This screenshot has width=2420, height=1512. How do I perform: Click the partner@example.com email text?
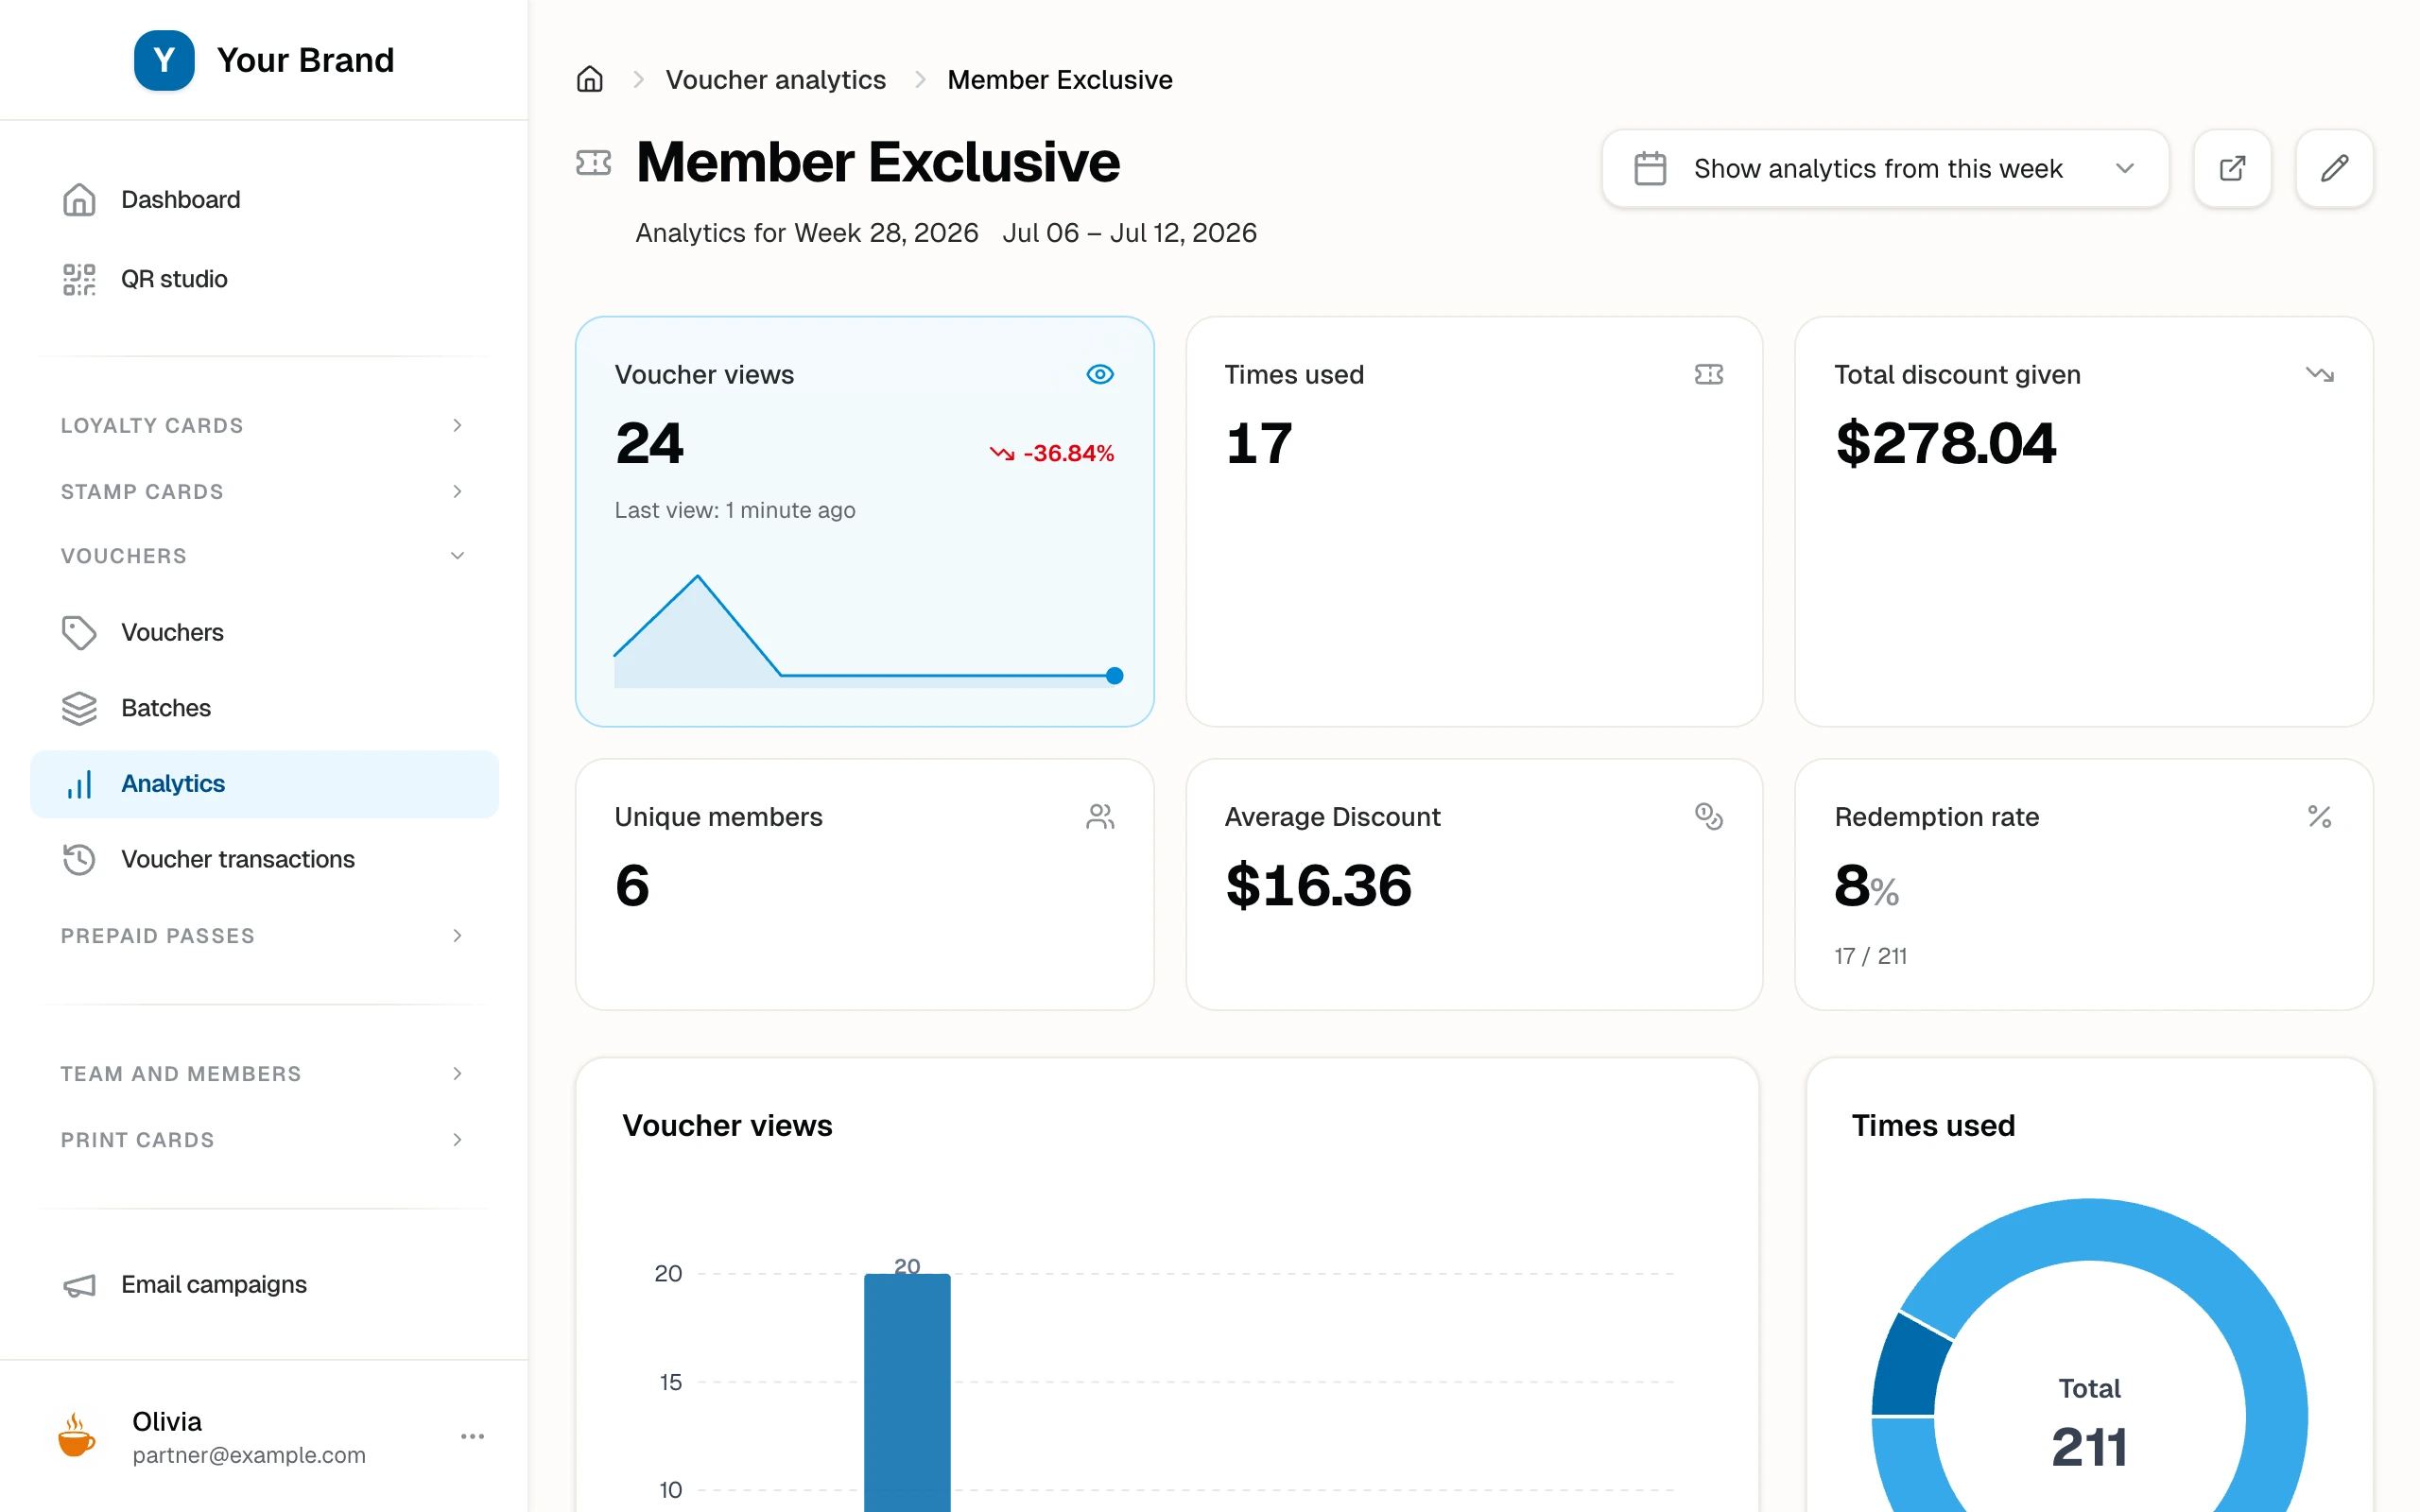click(249, 1455)
